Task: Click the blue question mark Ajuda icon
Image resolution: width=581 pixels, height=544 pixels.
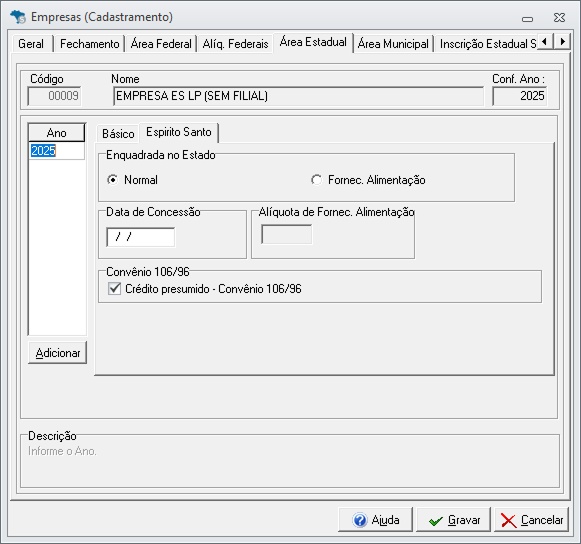Action: (x=360, y=520)
